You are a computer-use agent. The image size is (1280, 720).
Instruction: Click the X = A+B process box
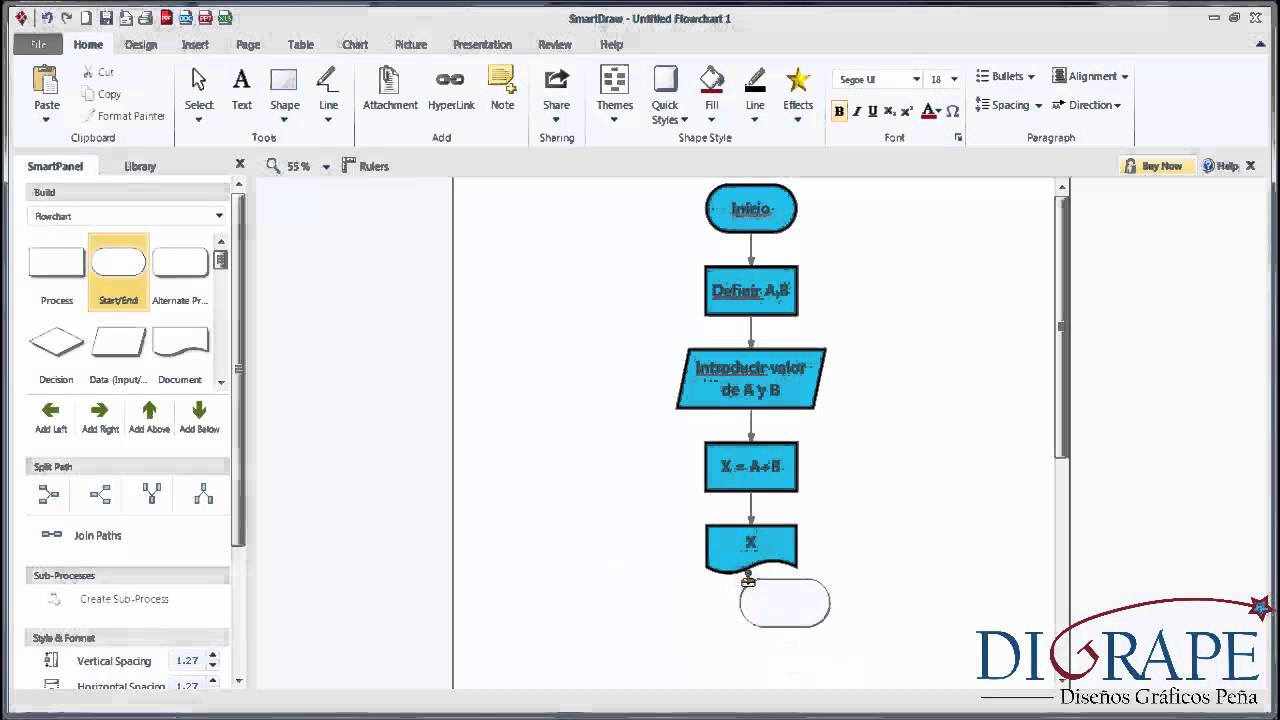751,467
